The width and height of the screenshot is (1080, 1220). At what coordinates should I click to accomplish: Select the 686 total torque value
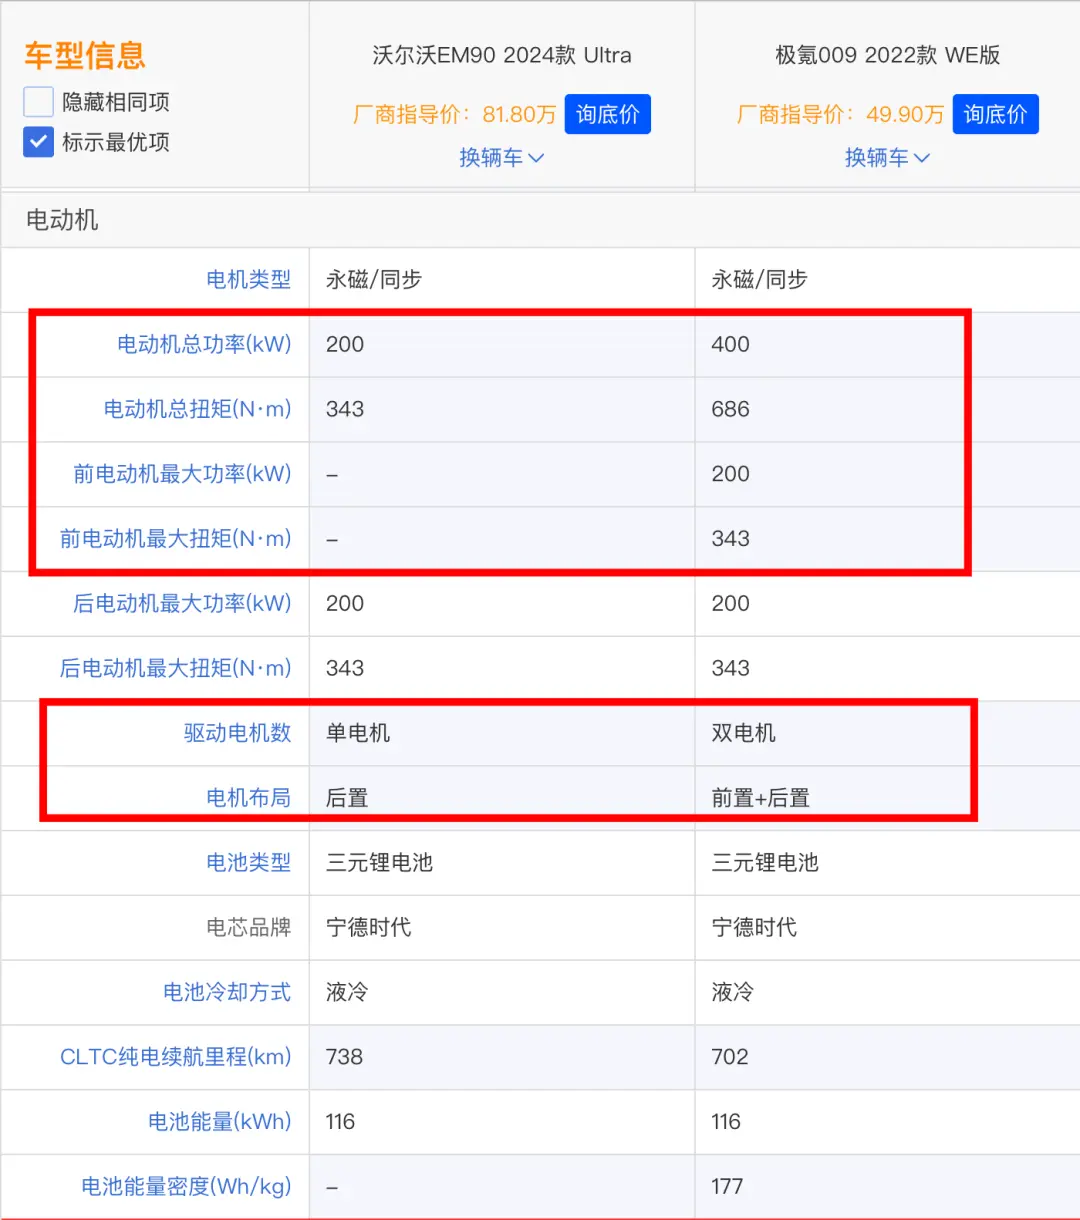coord(731,409)
